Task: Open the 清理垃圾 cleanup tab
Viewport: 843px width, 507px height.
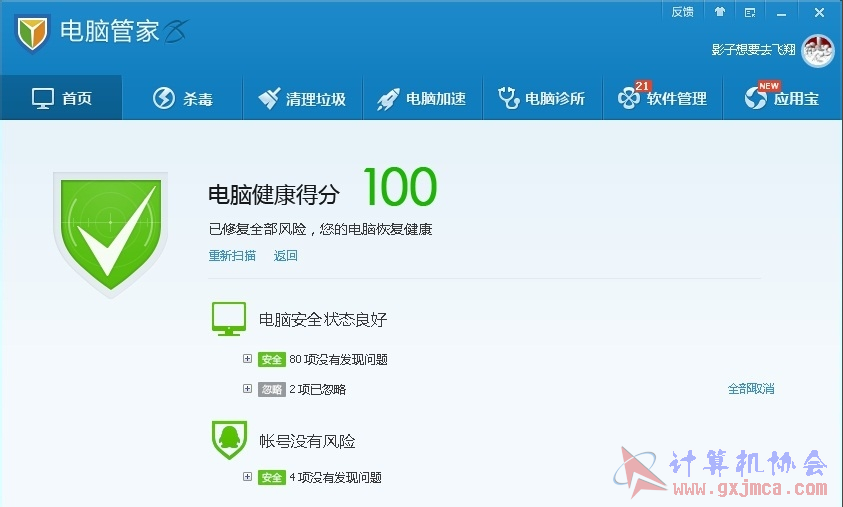Action: (303, 98)
